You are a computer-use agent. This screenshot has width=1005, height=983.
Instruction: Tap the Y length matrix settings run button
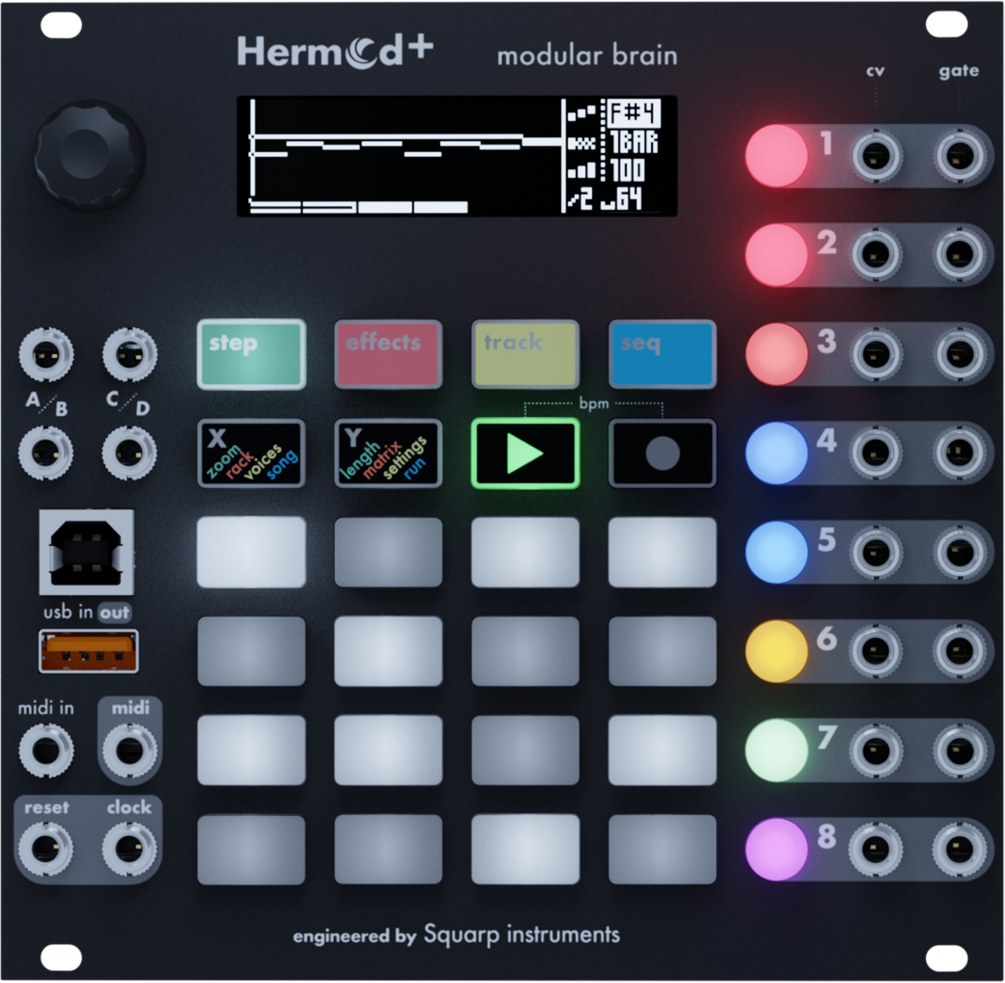(x=388, y=454)
